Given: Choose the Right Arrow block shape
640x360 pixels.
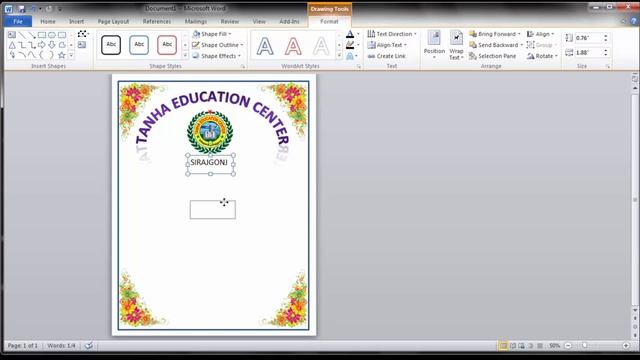Looking at the screenshot, I should click(42, 45).
